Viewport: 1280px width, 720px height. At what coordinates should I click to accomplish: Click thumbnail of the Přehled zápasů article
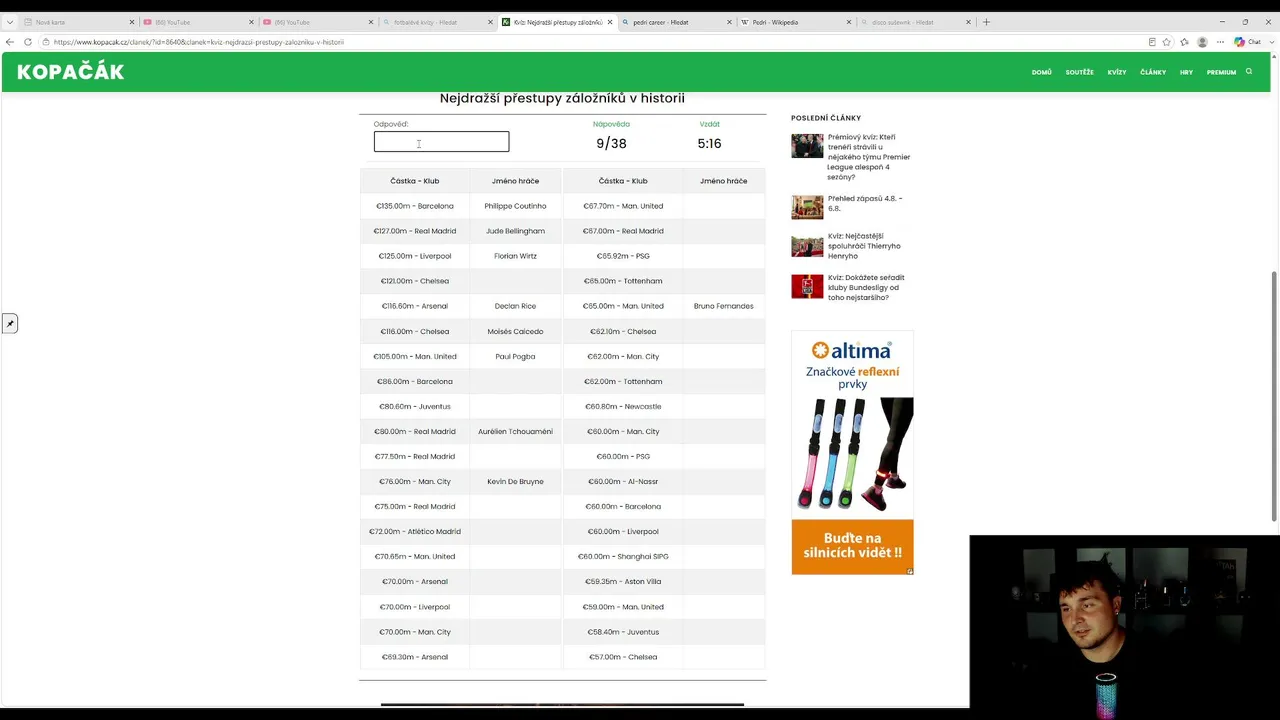tap(807, 207)
